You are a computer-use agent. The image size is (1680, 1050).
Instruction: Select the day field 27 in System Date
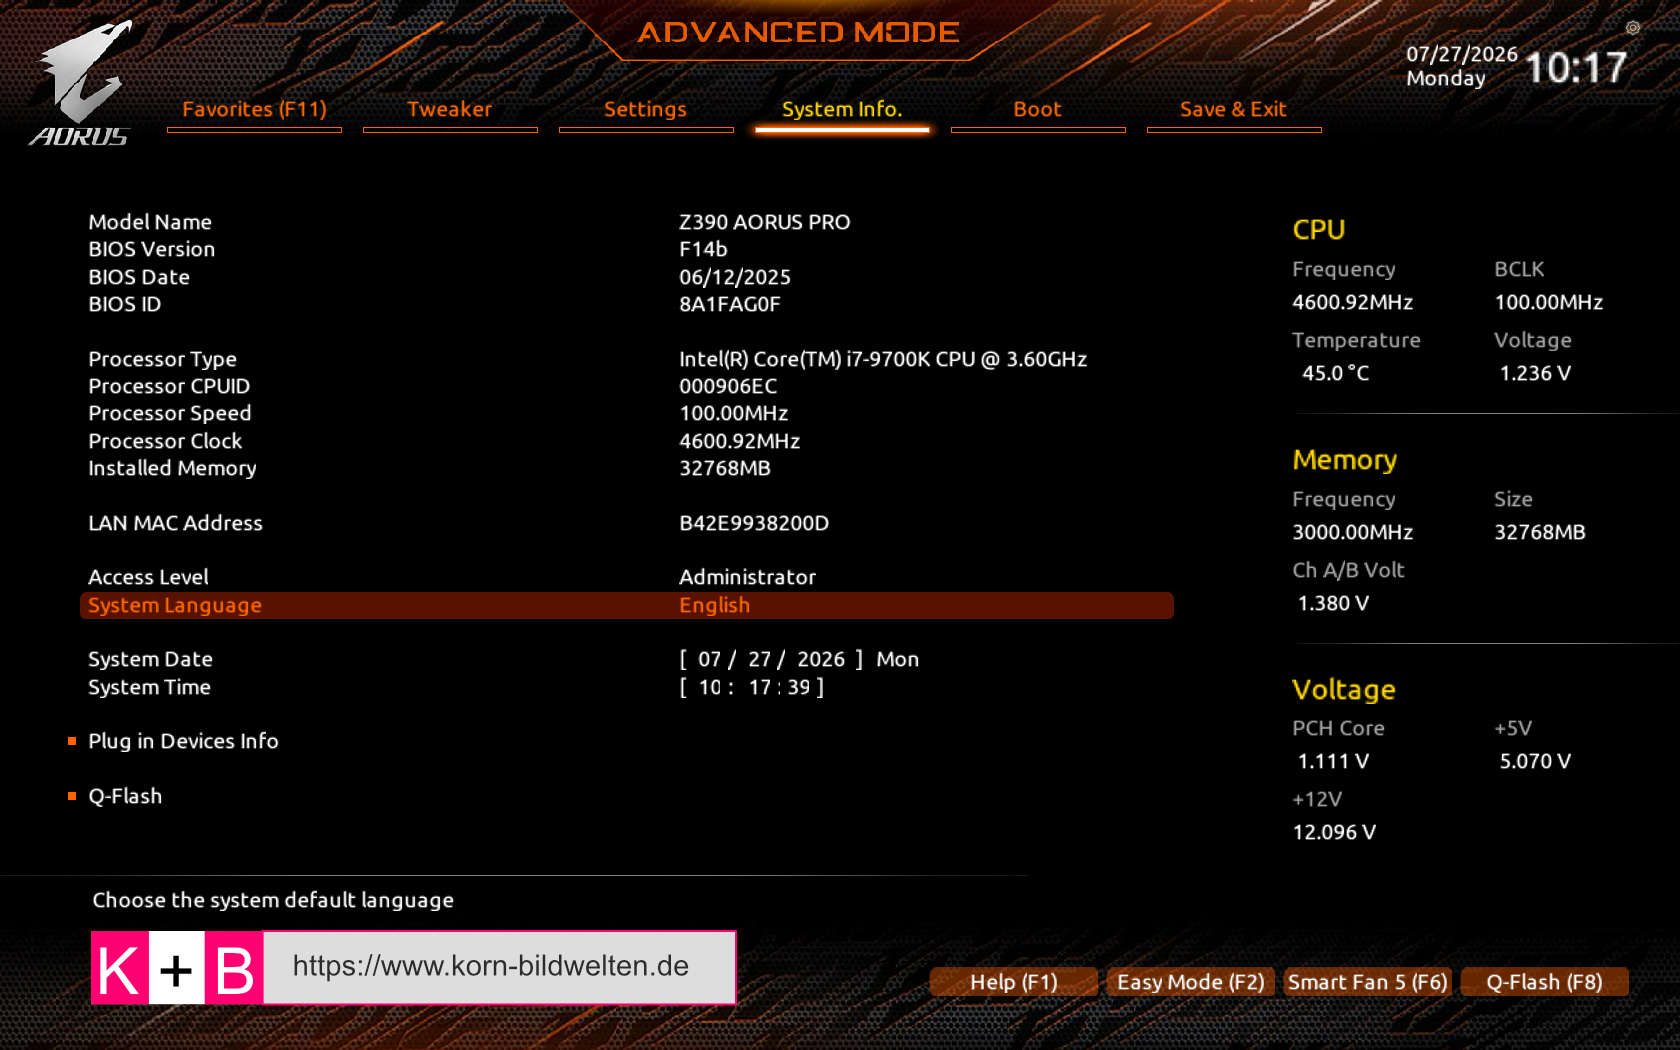[760, 659]
